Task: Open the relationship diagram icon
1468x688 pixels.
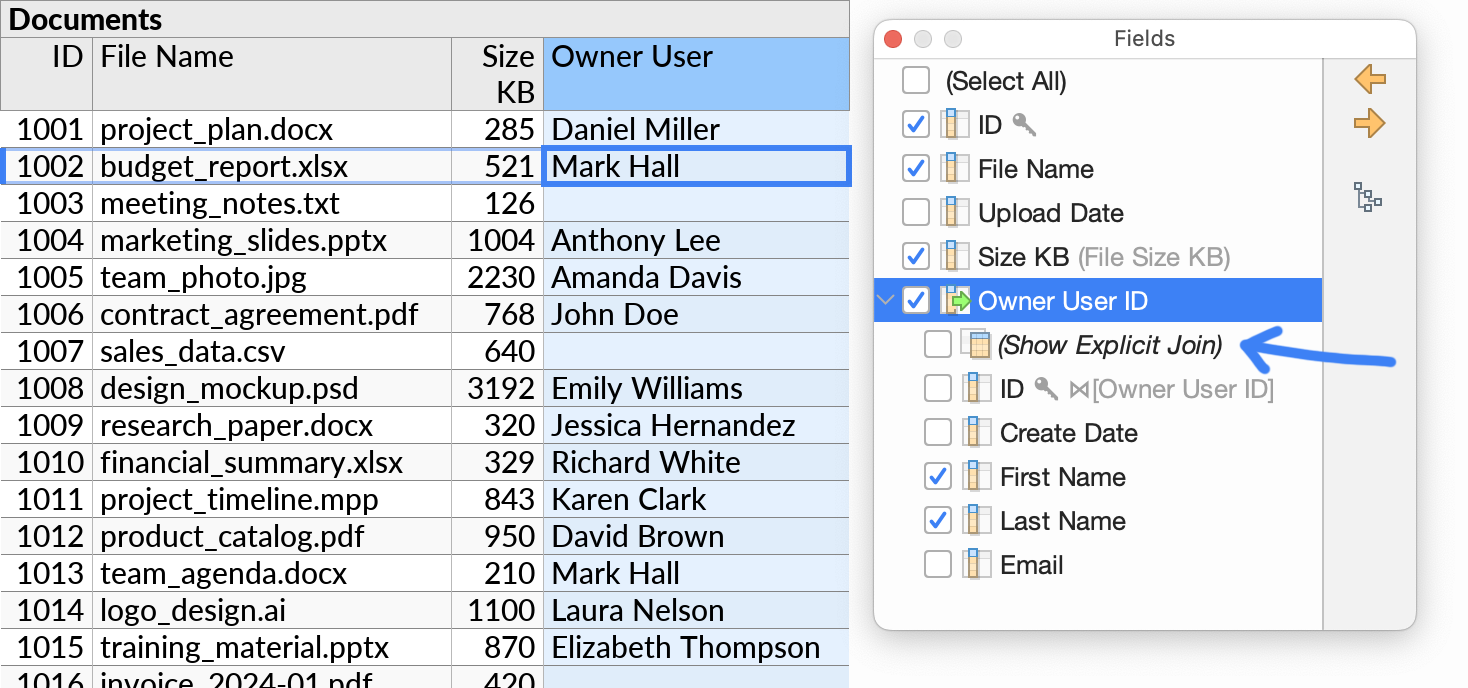Action: click(1368, 198)
